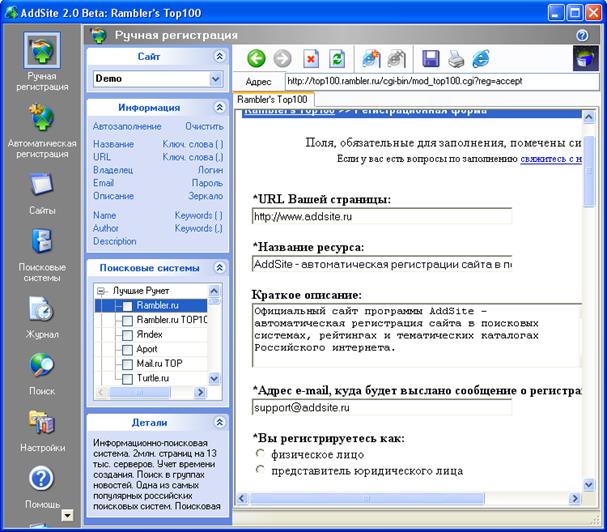Collapse the Лучшие Рунет tree node
607x532 pixels.
[x=101, y=291]
